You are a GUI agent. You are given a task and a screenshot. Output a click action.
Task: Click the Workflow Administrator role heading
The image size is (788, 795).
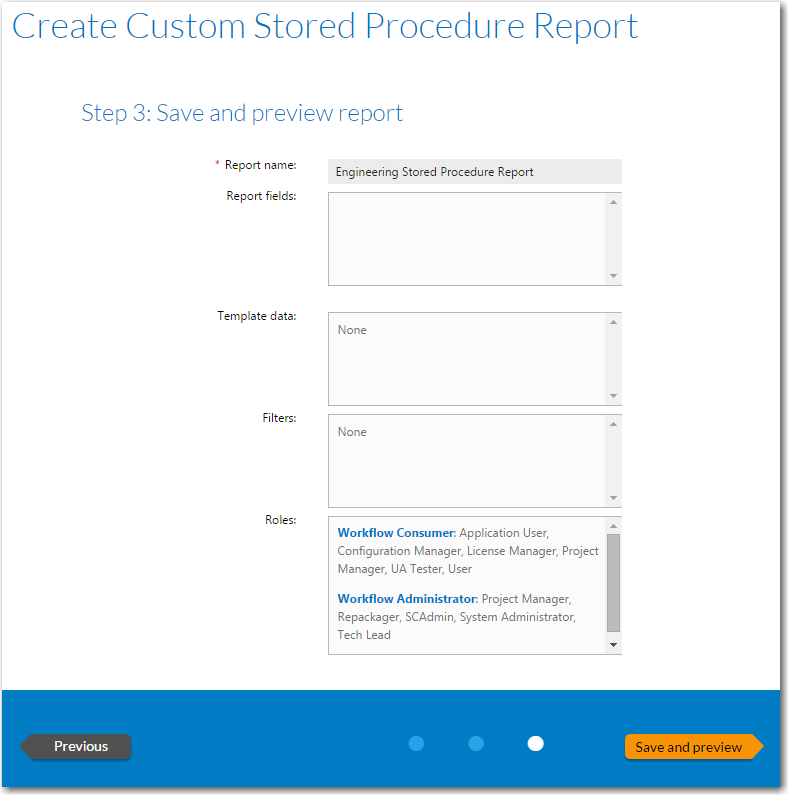(407, 599)
